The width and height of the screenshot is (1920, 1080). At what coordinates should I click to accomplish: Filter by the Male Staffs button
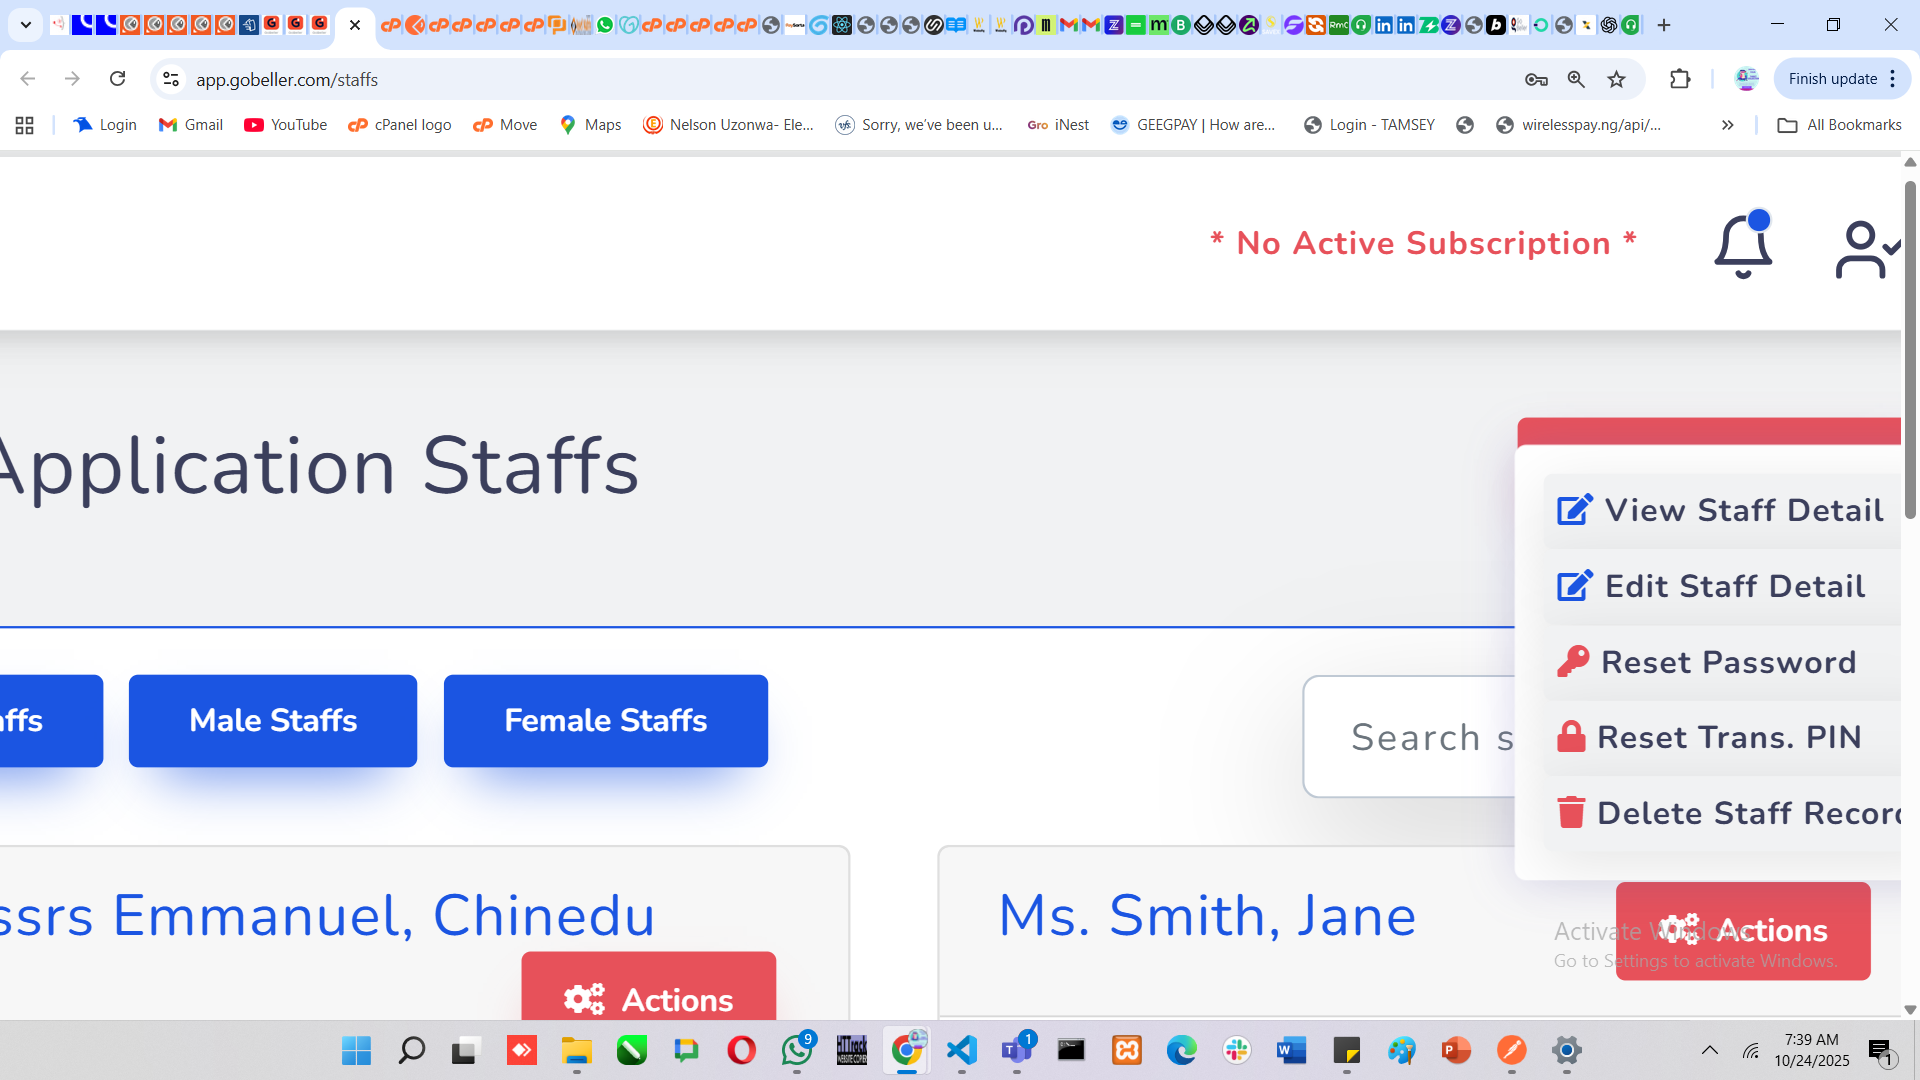click(x=273, y=721)
